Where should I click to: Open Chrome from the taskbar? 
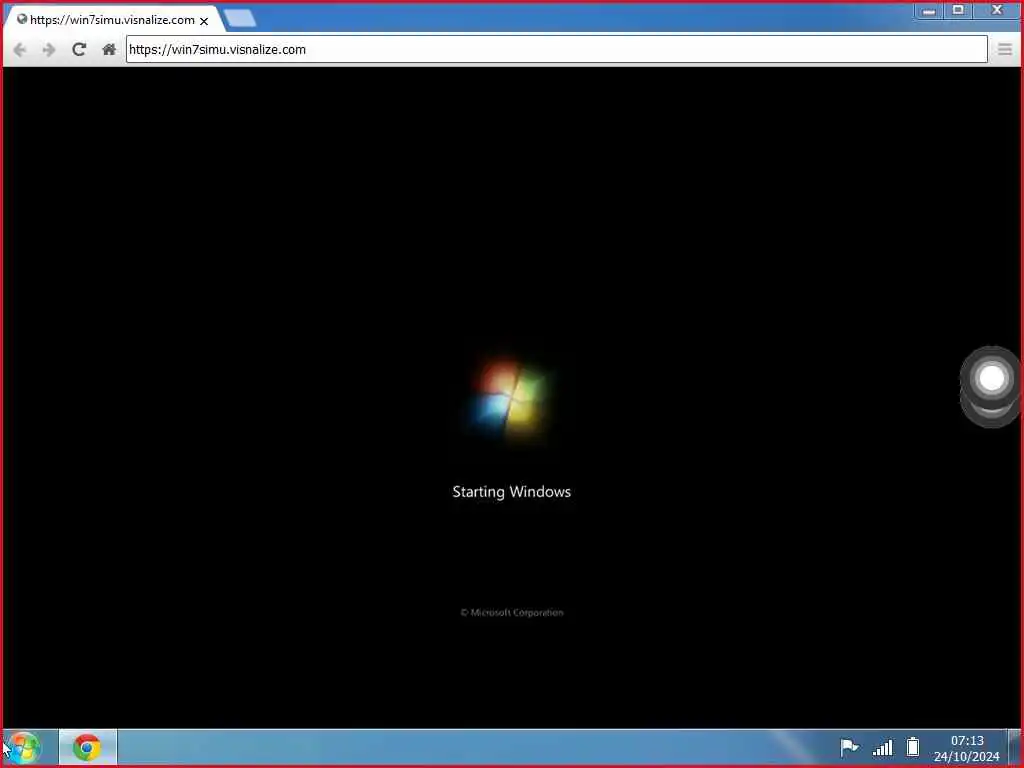click(x=88, y=748)
